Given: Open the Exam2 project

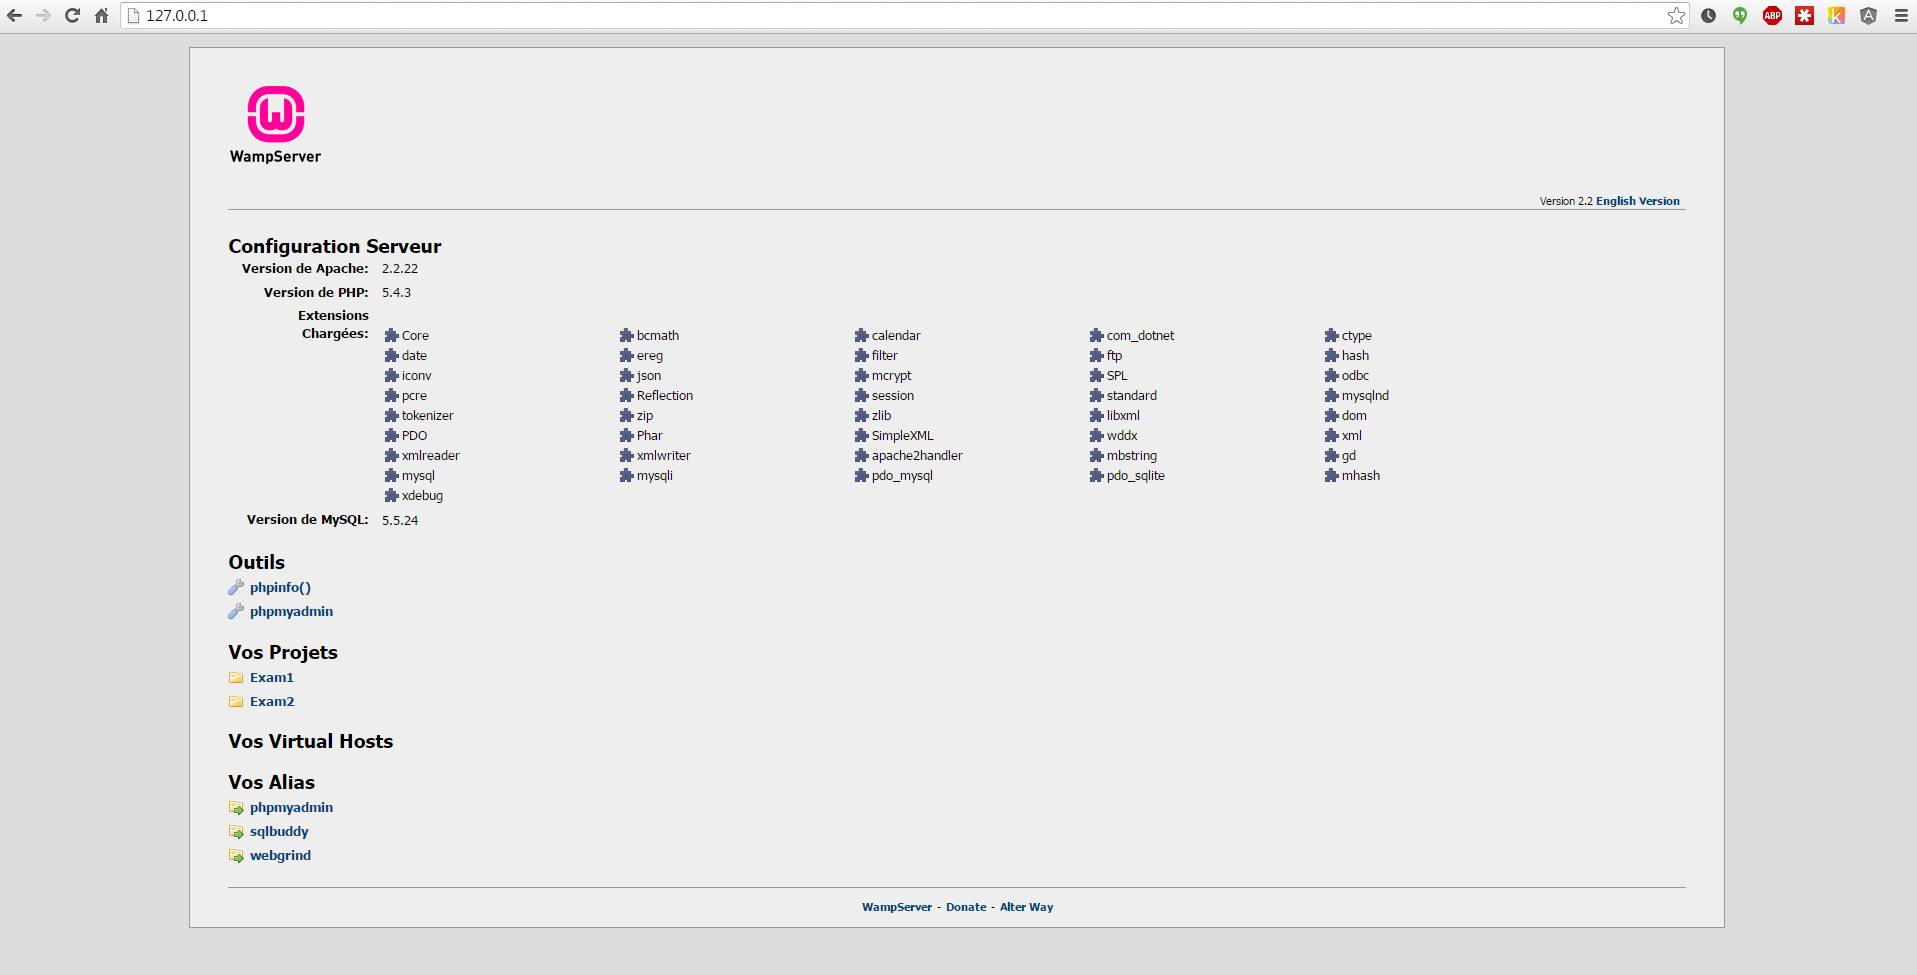Looking at the screenshot, I should click(272, 702).
